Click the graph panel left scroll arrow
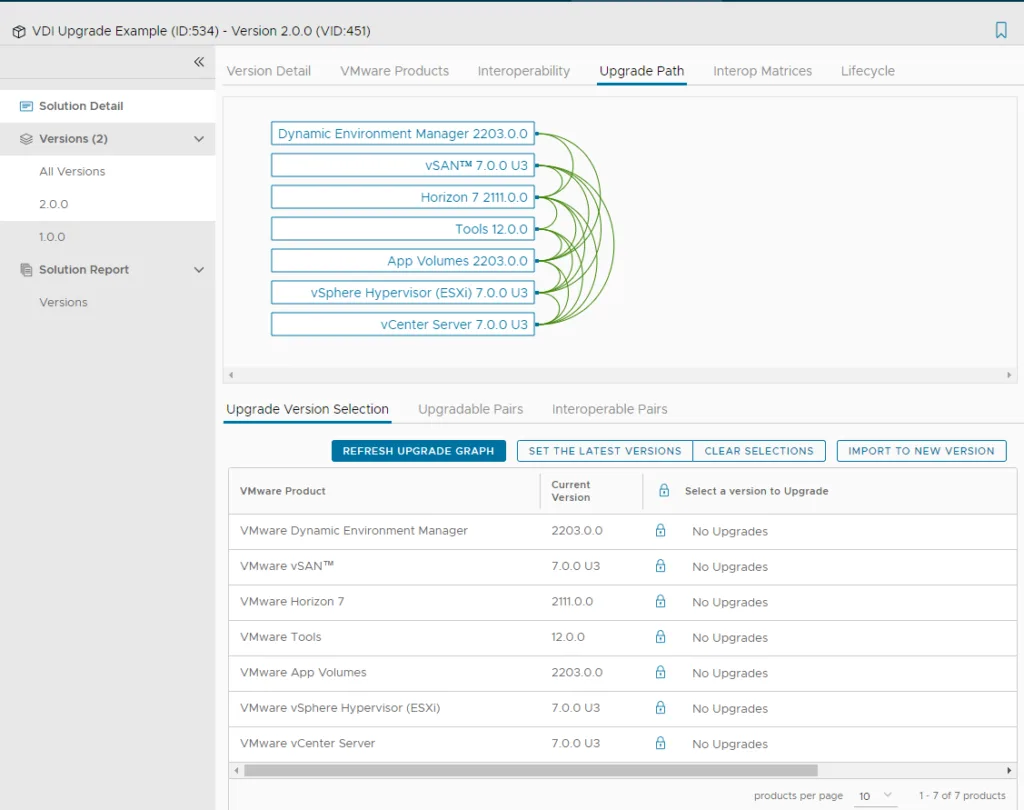Viewport: 1024px width, 810px height. point(231,375)
